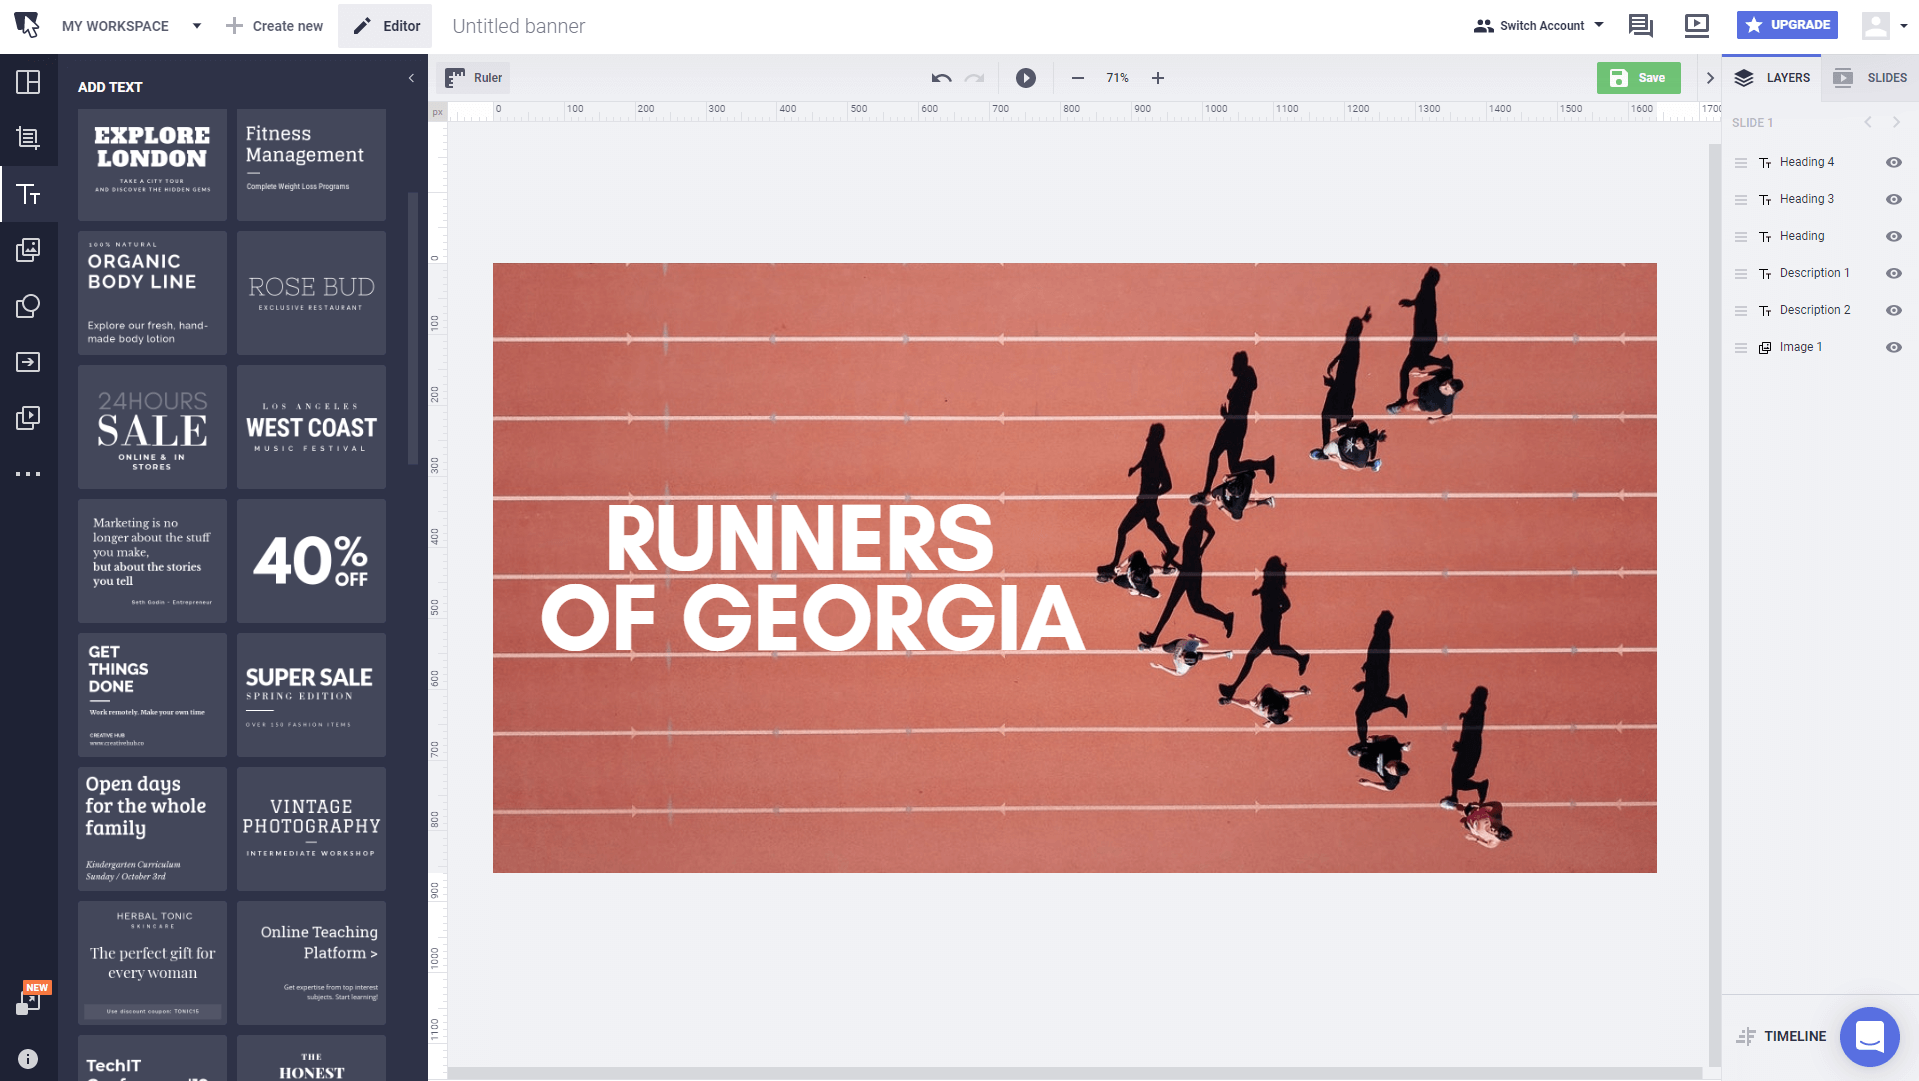The width and height of the screenshot is (1919, 1081).
Task: Open the Switch Account dropdown
Action: tap(1539, 26)
